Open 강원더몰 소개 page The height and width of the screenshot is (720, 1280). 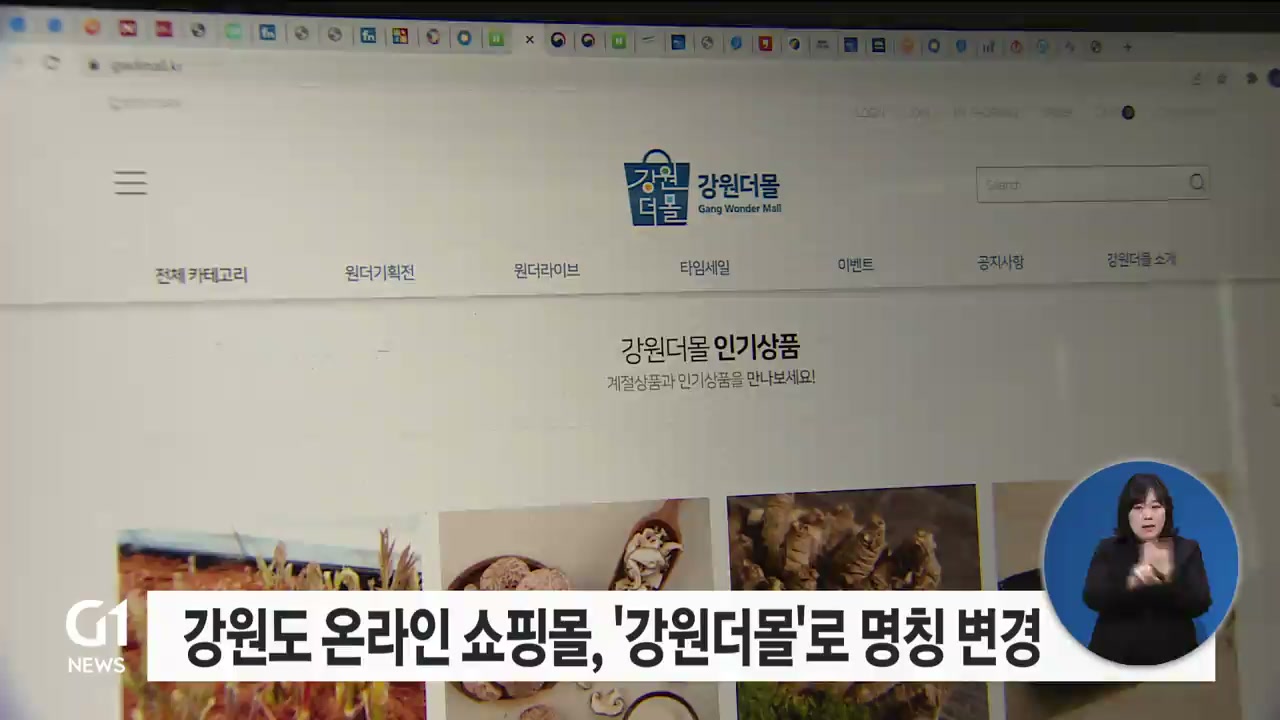tap(1140, 260)
